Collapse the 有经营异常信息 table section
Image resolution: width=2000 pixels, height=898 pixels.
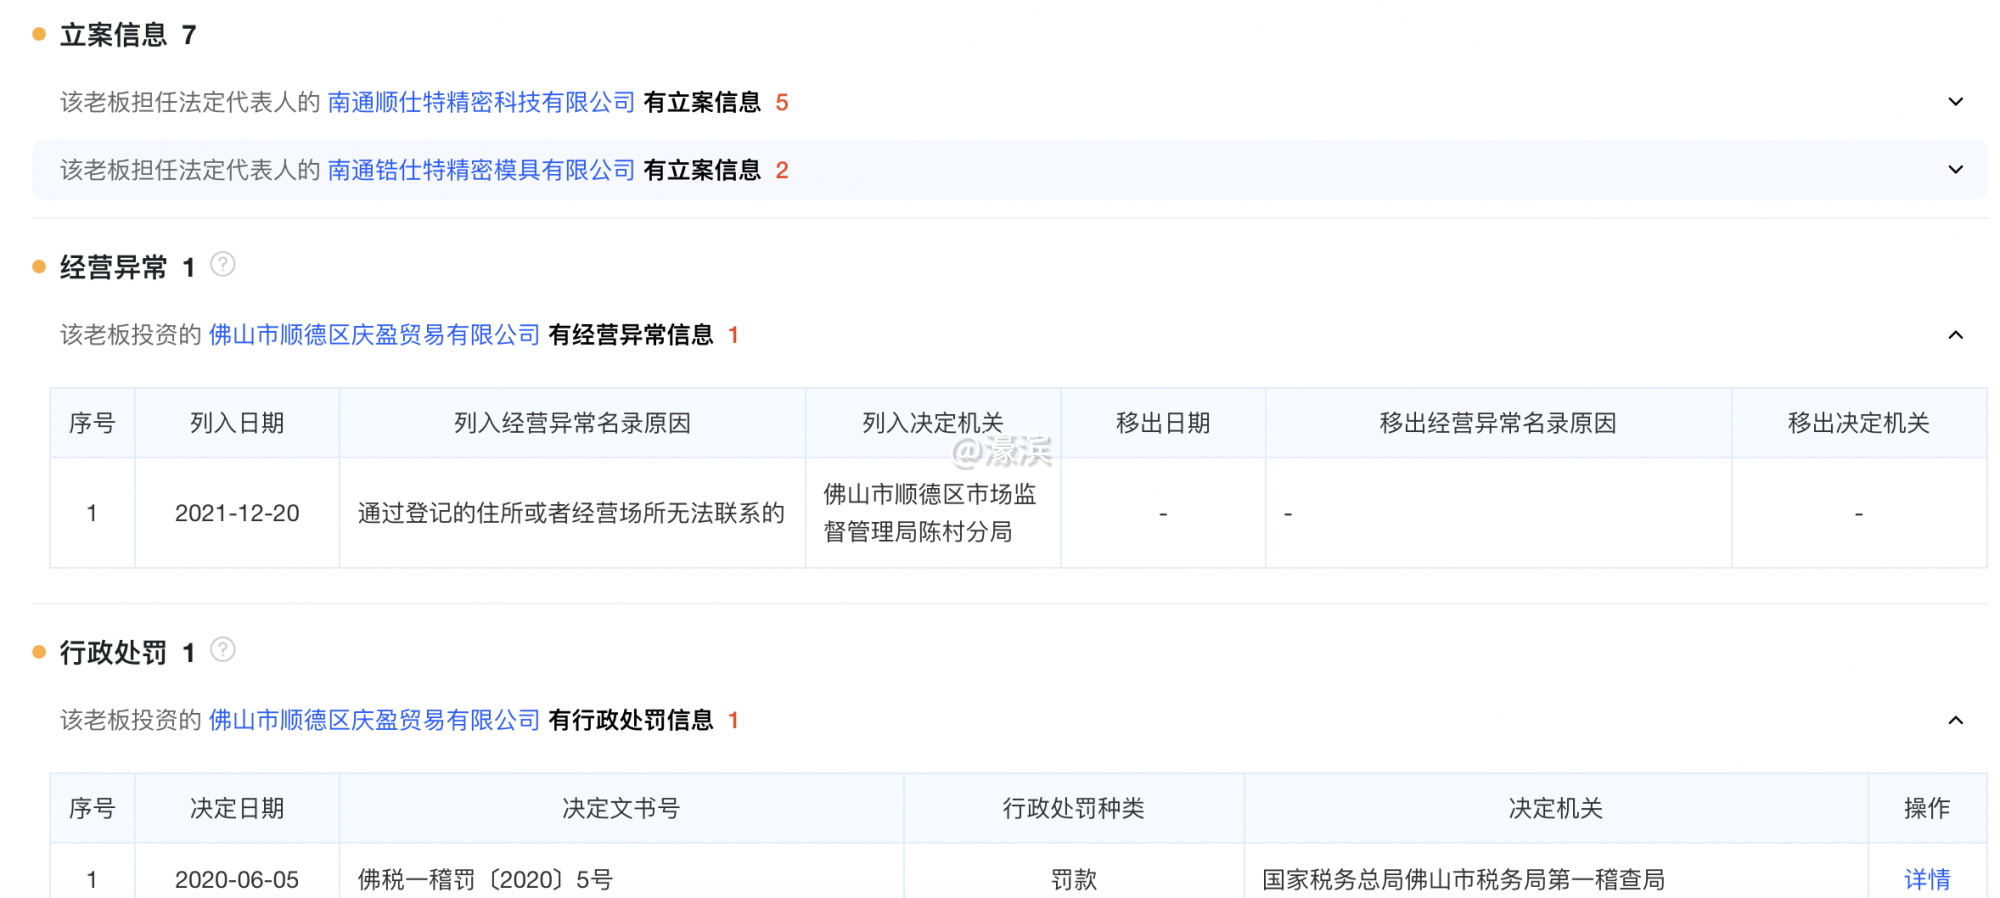[1955, 335]
